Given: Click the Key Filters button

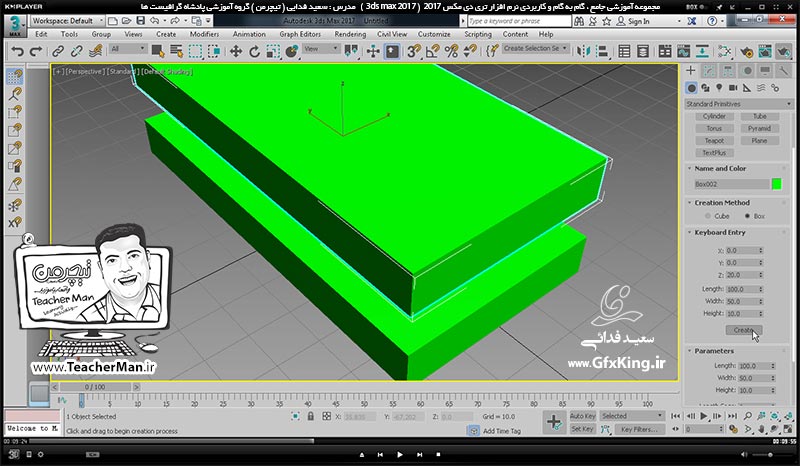Looking at the screenshot, I should (x=639, y=429).
